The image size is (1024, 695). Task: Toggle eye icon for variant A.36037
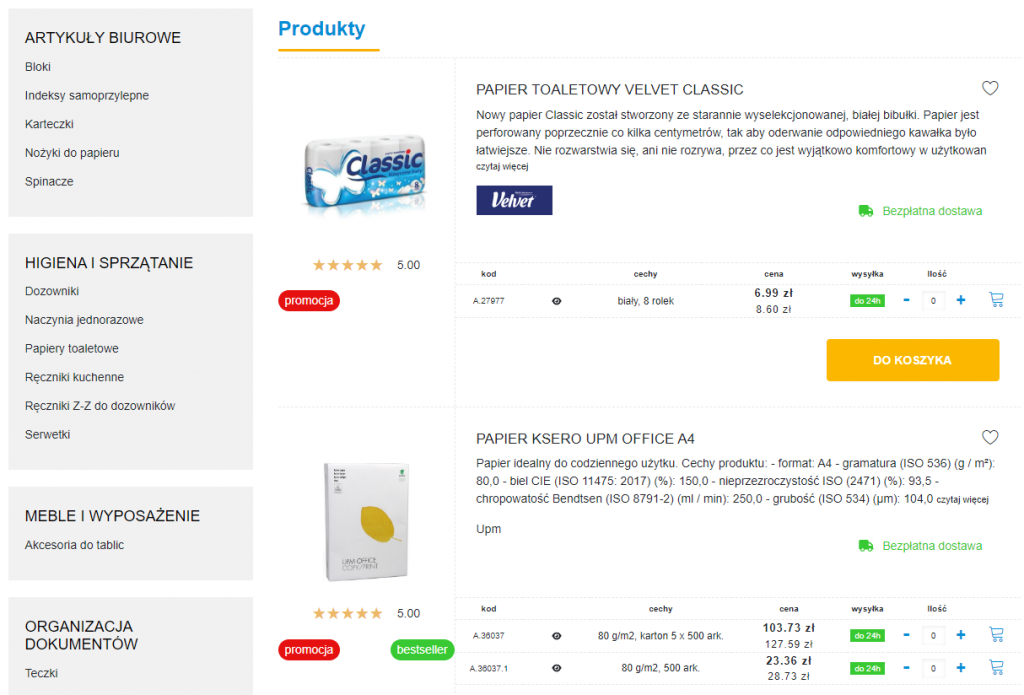tap(557, 635)
